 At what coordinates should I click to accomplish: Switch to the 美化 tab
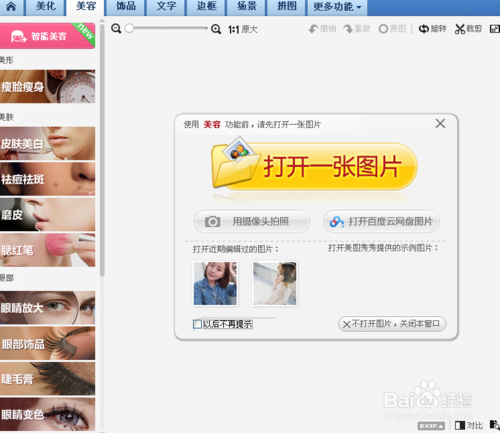click(46, 6)
